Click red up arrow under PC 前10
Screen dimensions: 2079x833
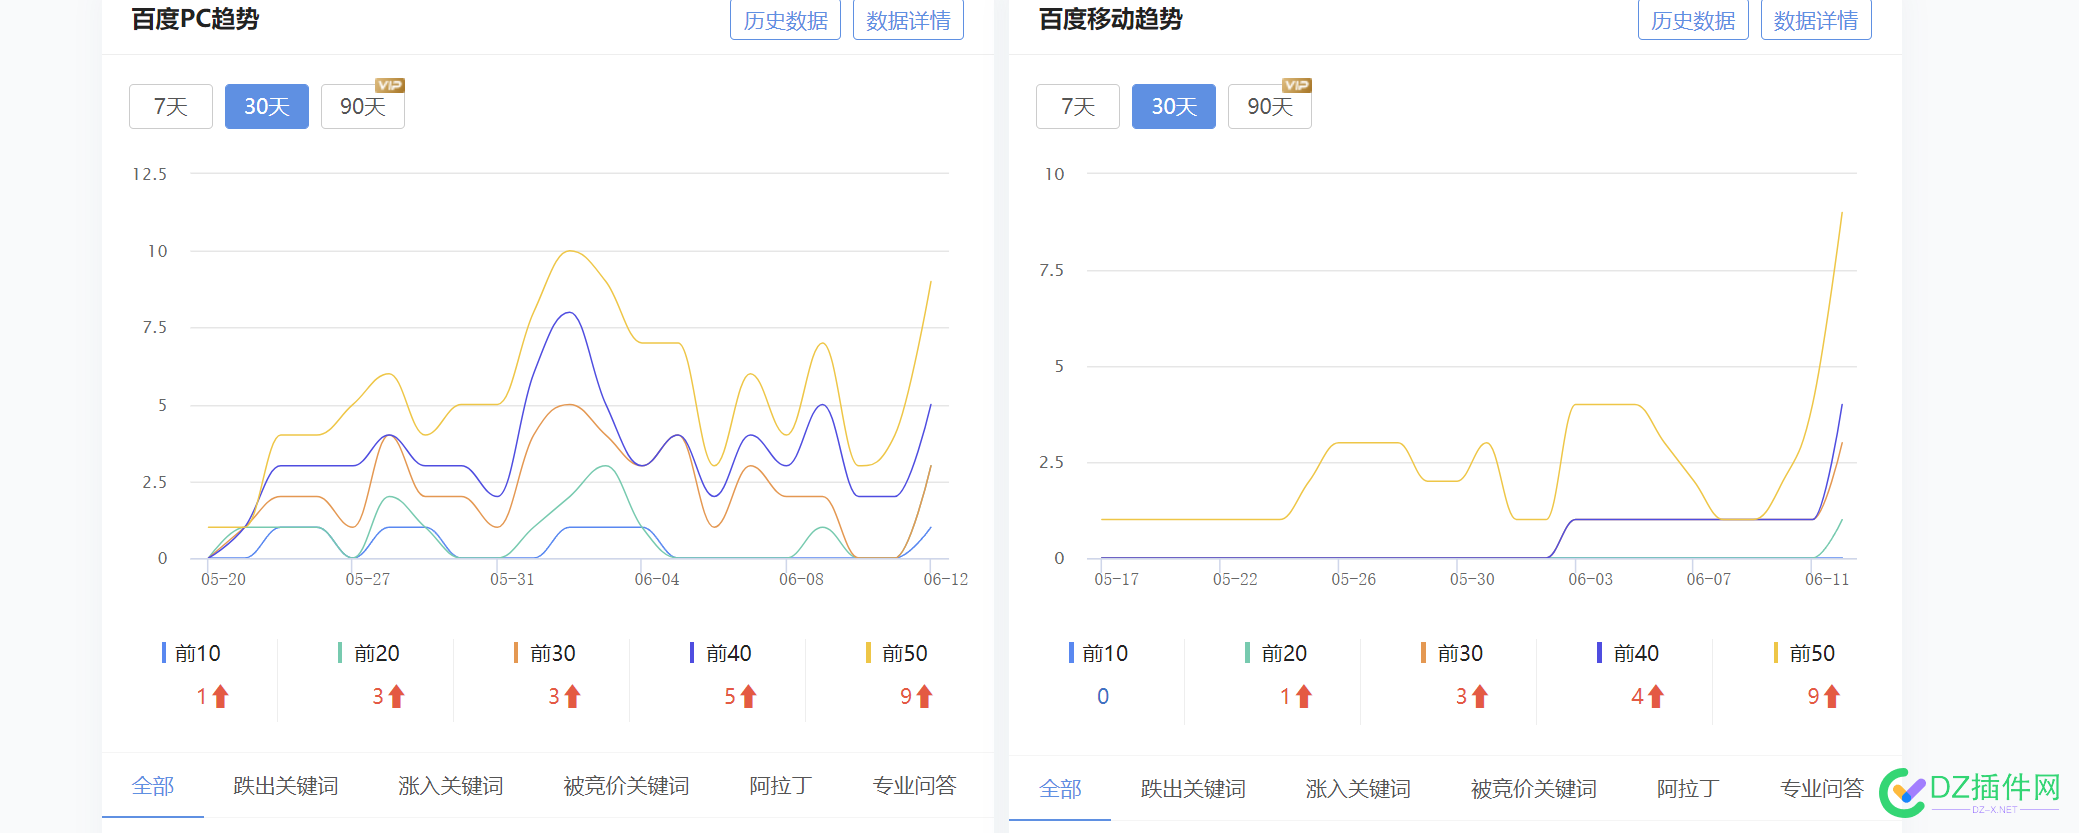click(221, 696)
